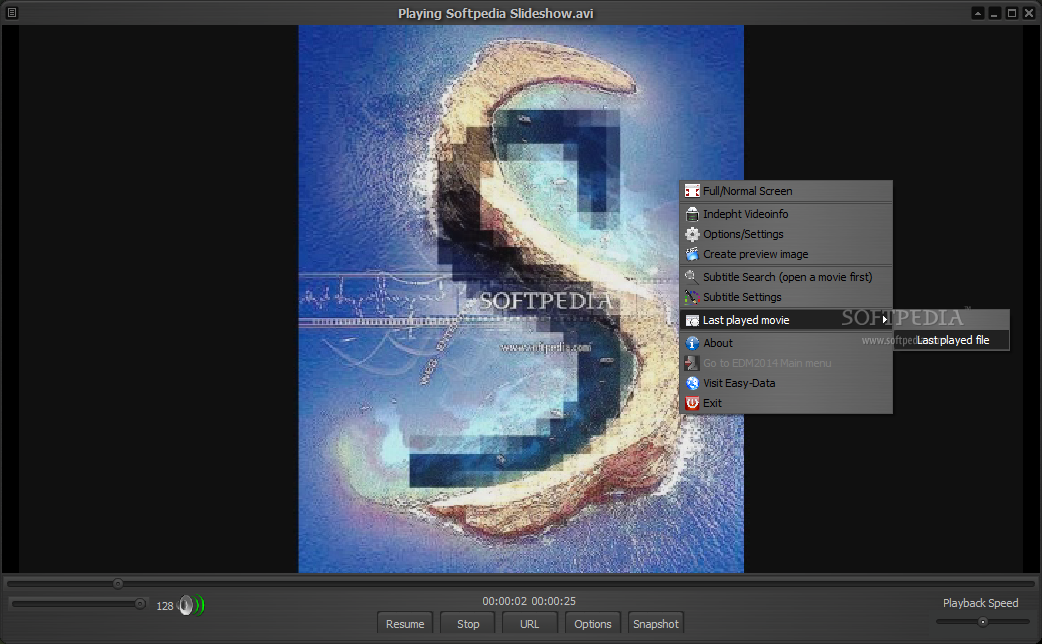Select Full/Normal Screen menu entry
1042x644 pixels.
pos(785,191)
